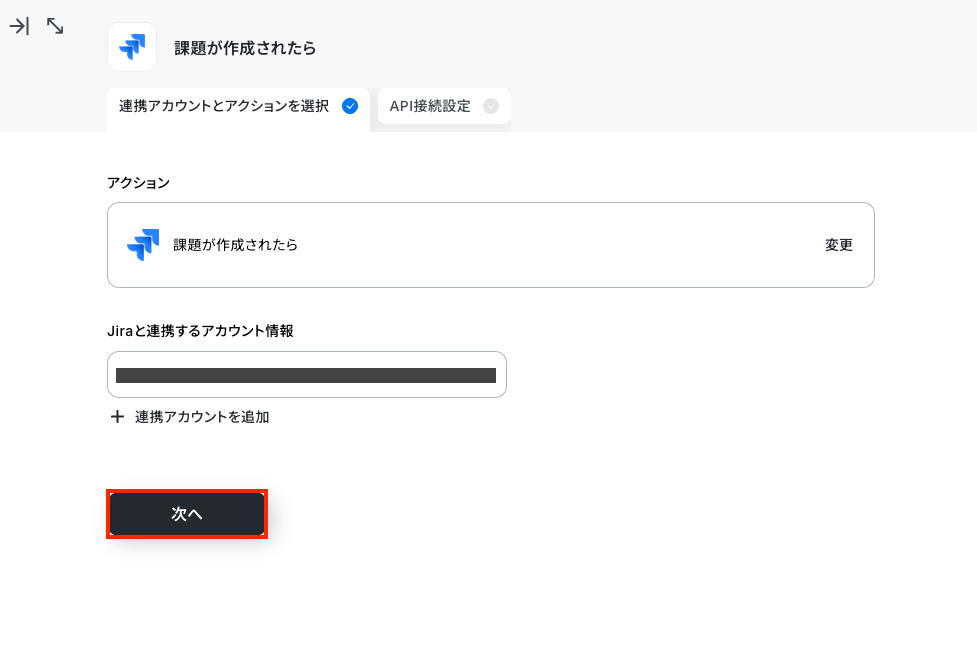Click the gray checkmark on API接続設定 tab

point(491,107)
